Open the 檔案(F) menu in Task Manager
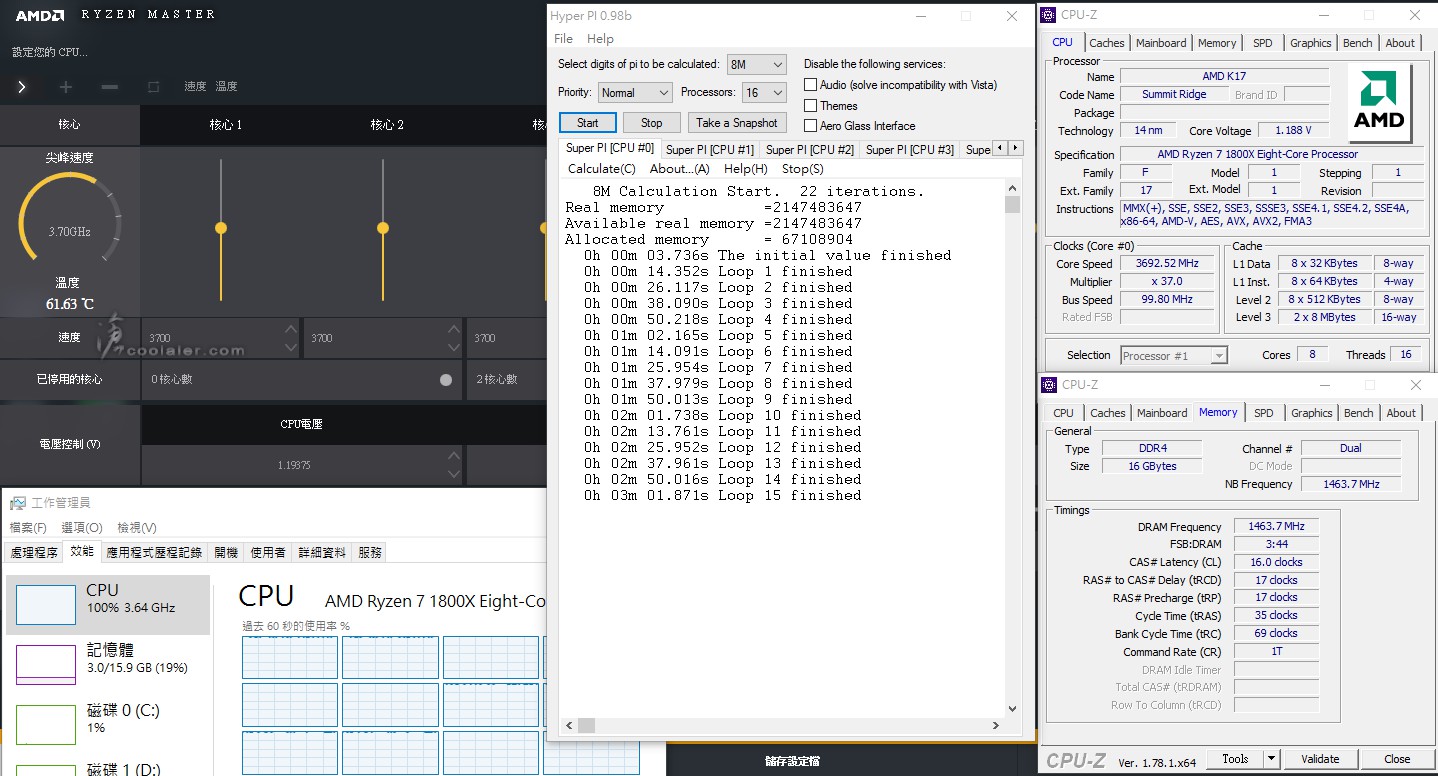The height and width of the screenshot is (776, 1438). pos(28,527)
